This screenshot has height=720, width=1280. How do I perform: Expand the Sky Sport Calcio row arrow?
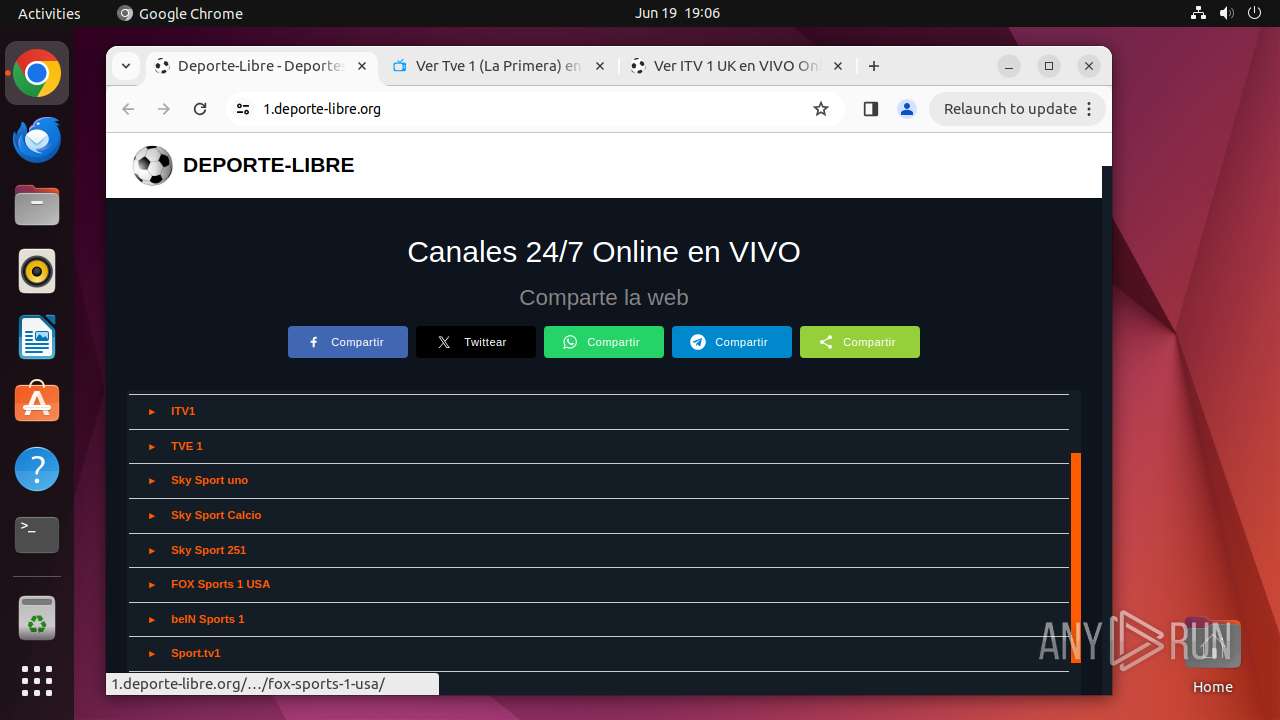pyautogui.click(x=152, y=516)
